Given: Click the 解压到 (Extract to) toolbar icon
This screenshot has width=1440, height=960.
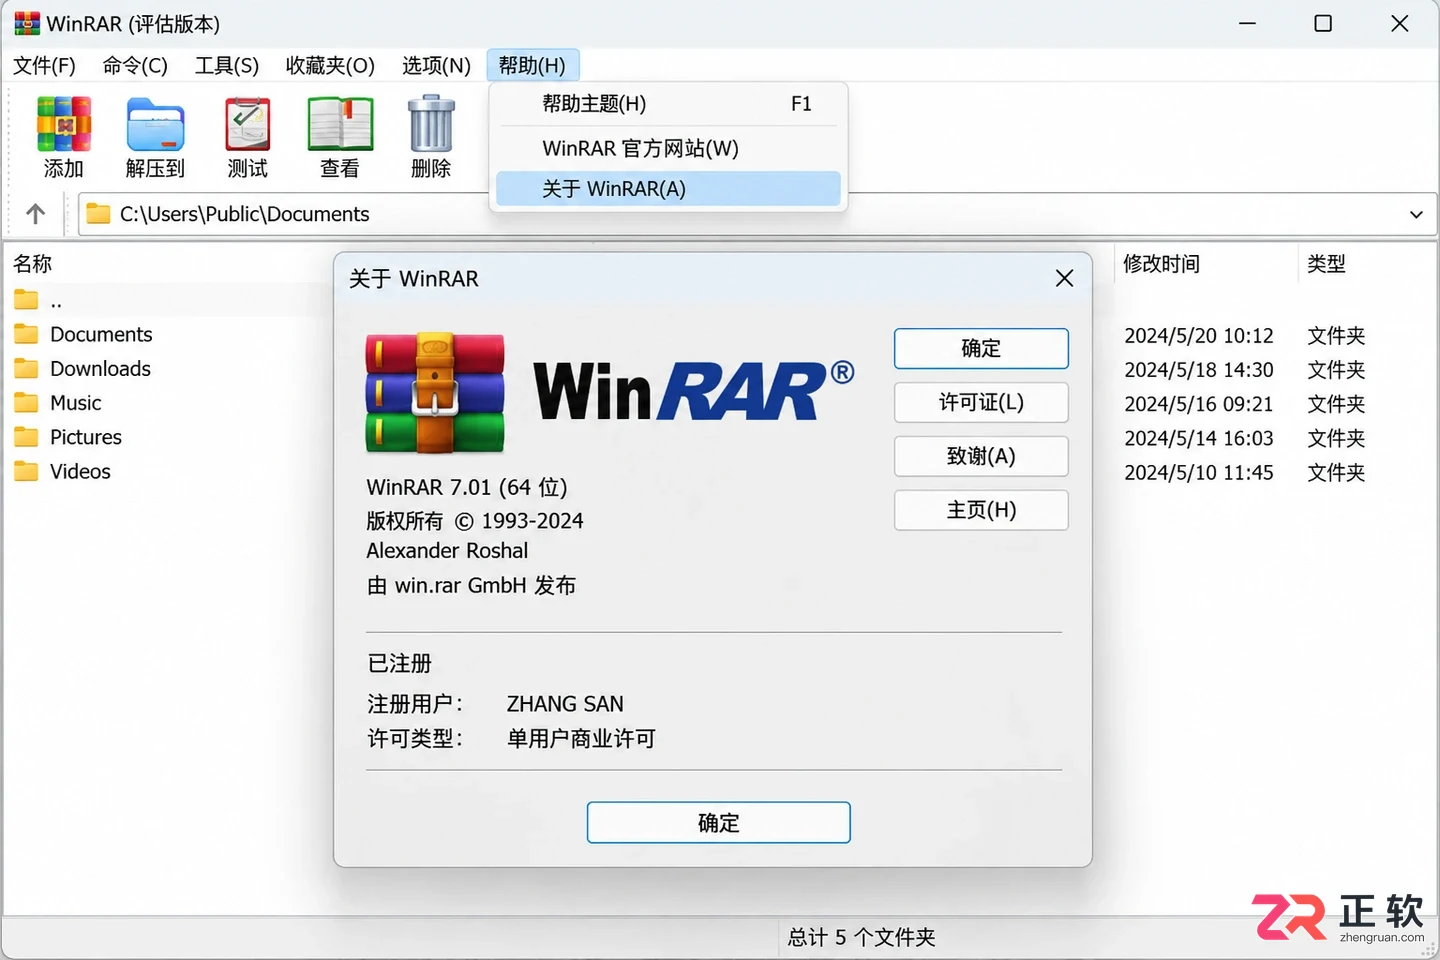Looking at the screenshot, I should (x=156, y=124).
